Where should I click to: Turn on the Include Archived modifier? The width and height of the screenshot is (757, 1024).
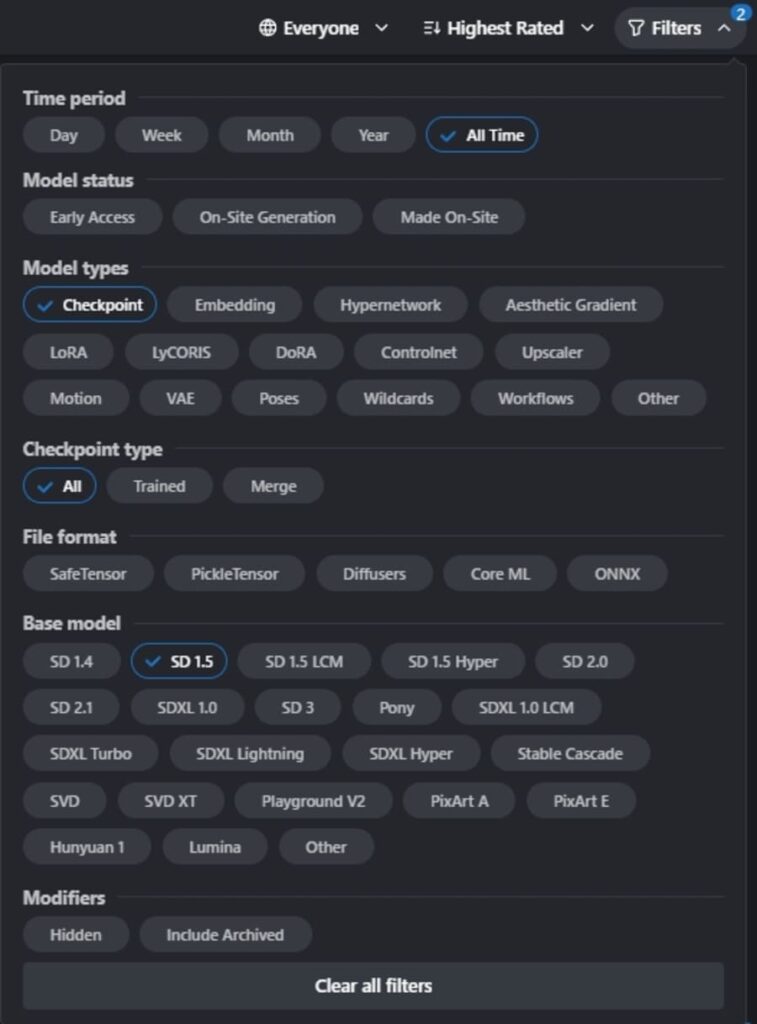[x=225, y=935]
